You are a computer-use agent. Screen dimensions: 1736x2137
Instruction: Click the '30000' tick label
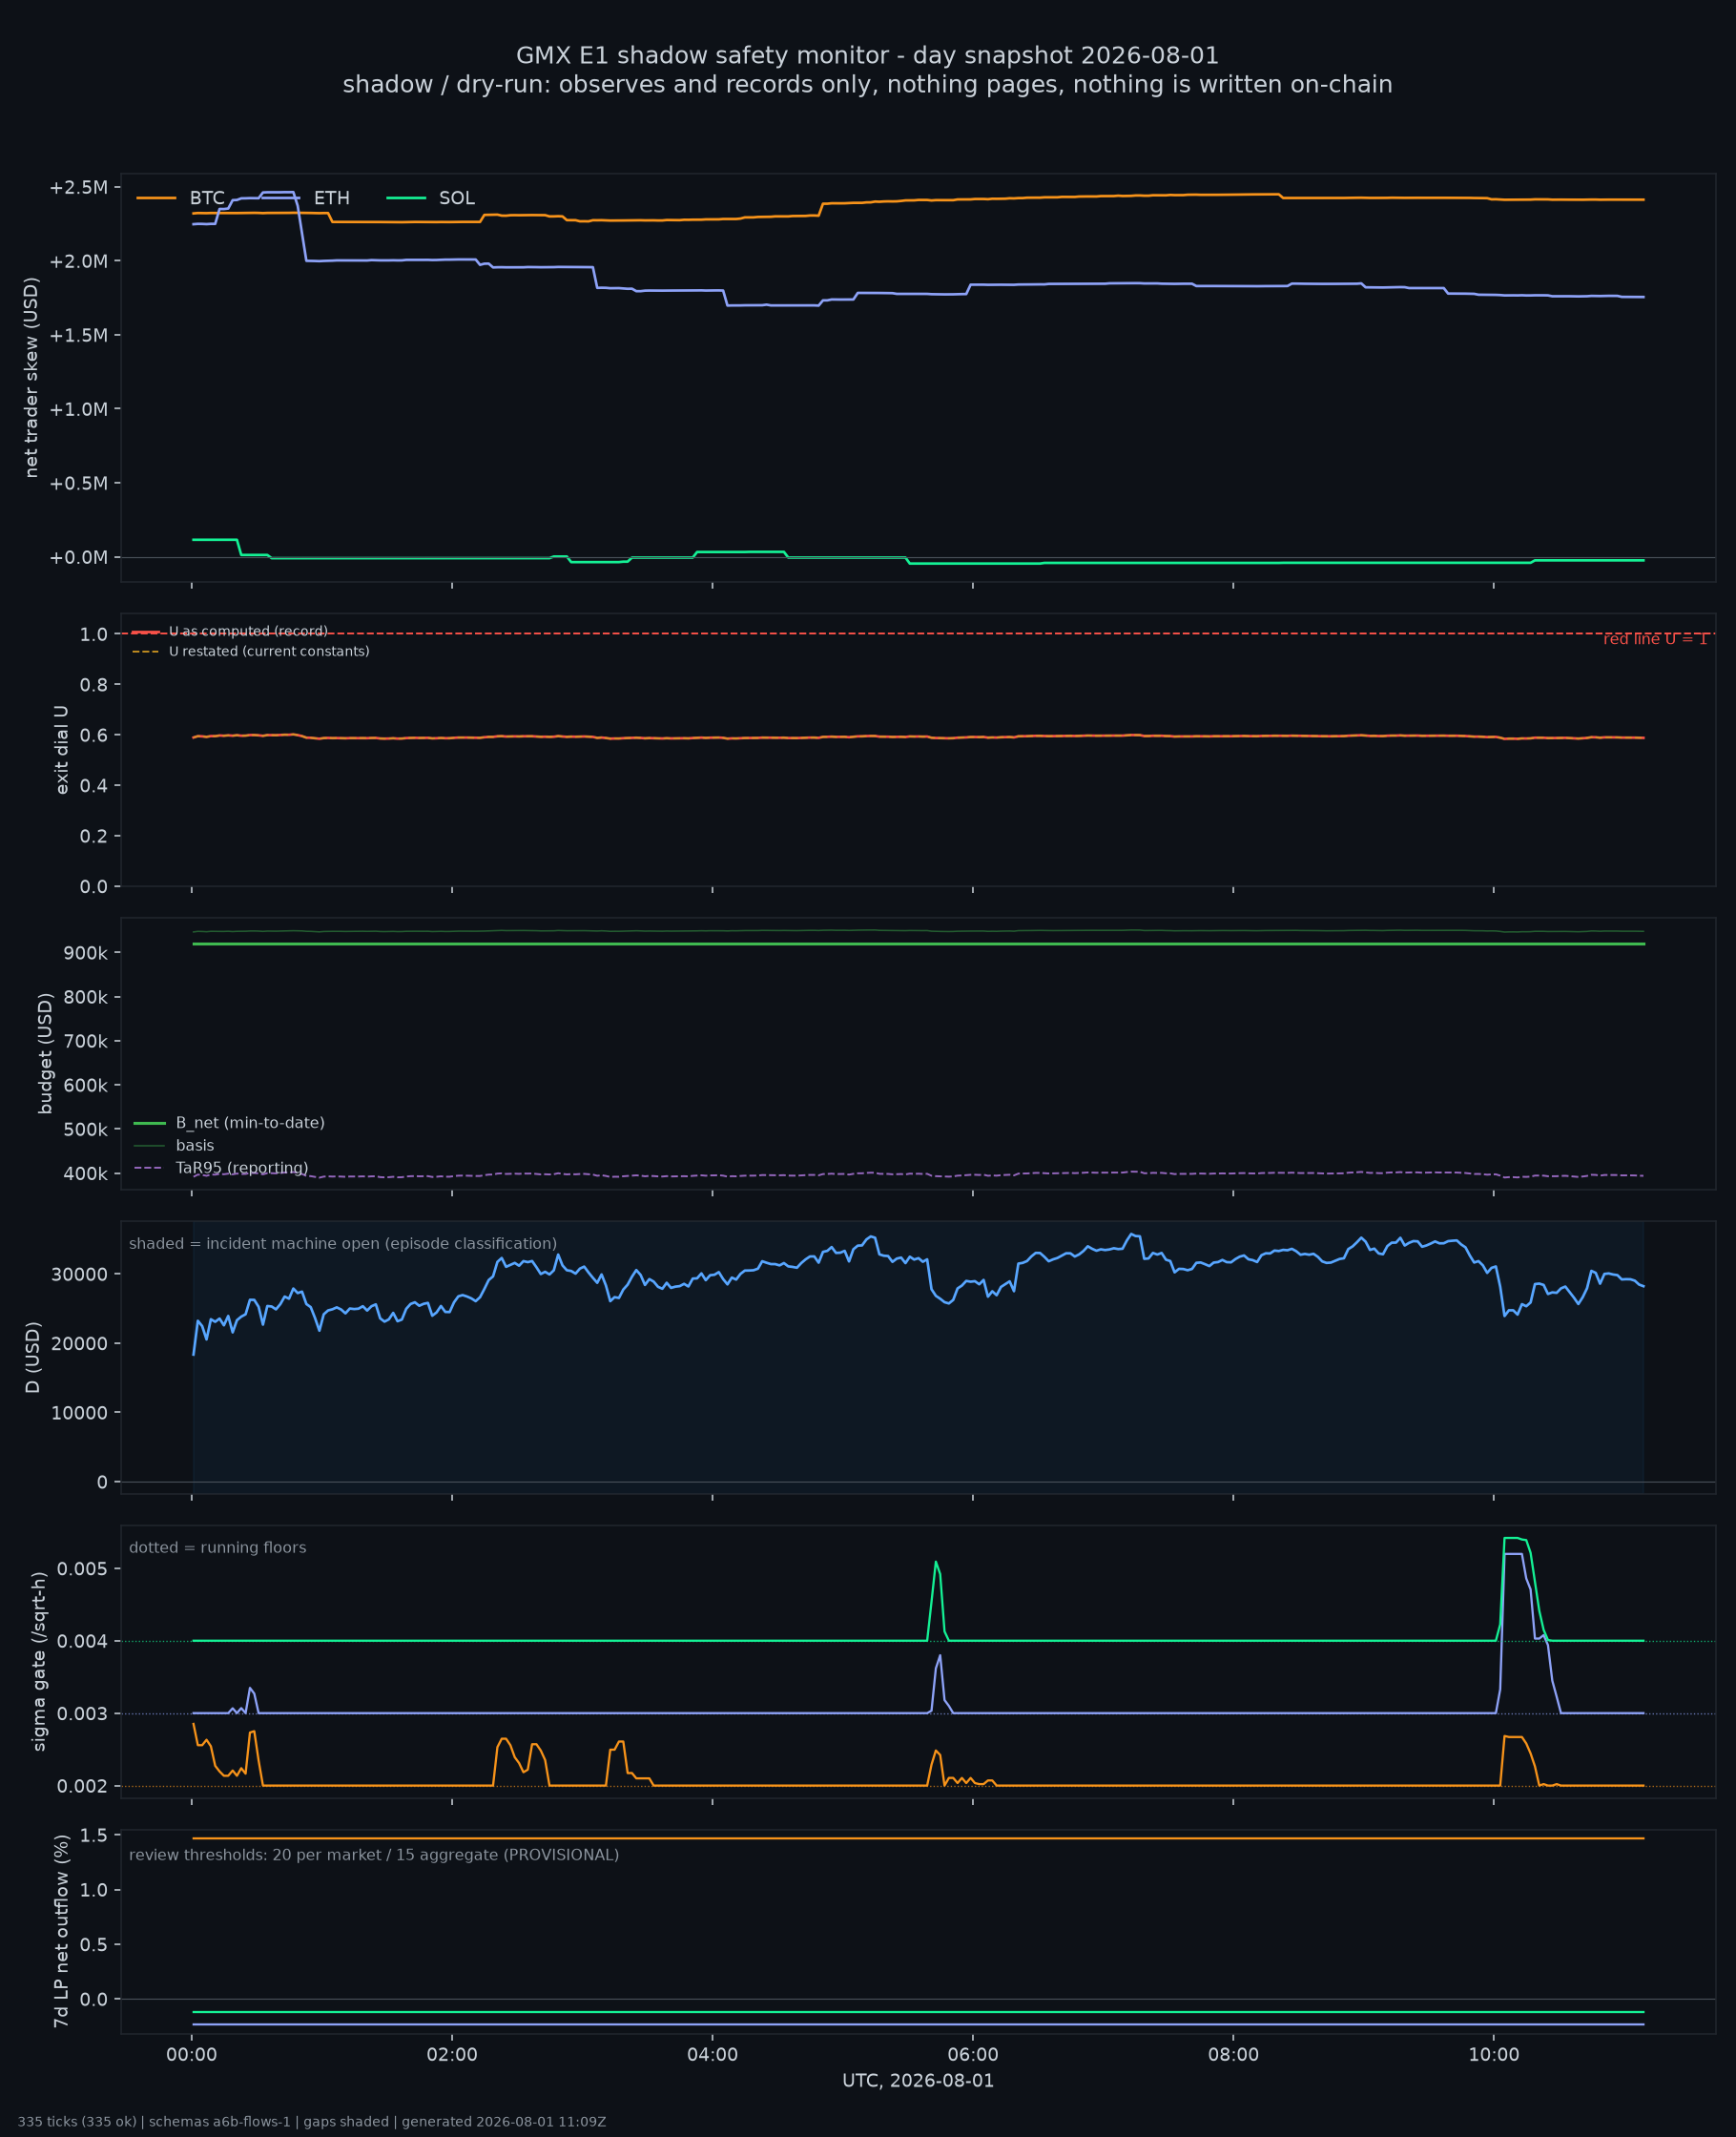pyautogui.click(x=82, y=1275)
